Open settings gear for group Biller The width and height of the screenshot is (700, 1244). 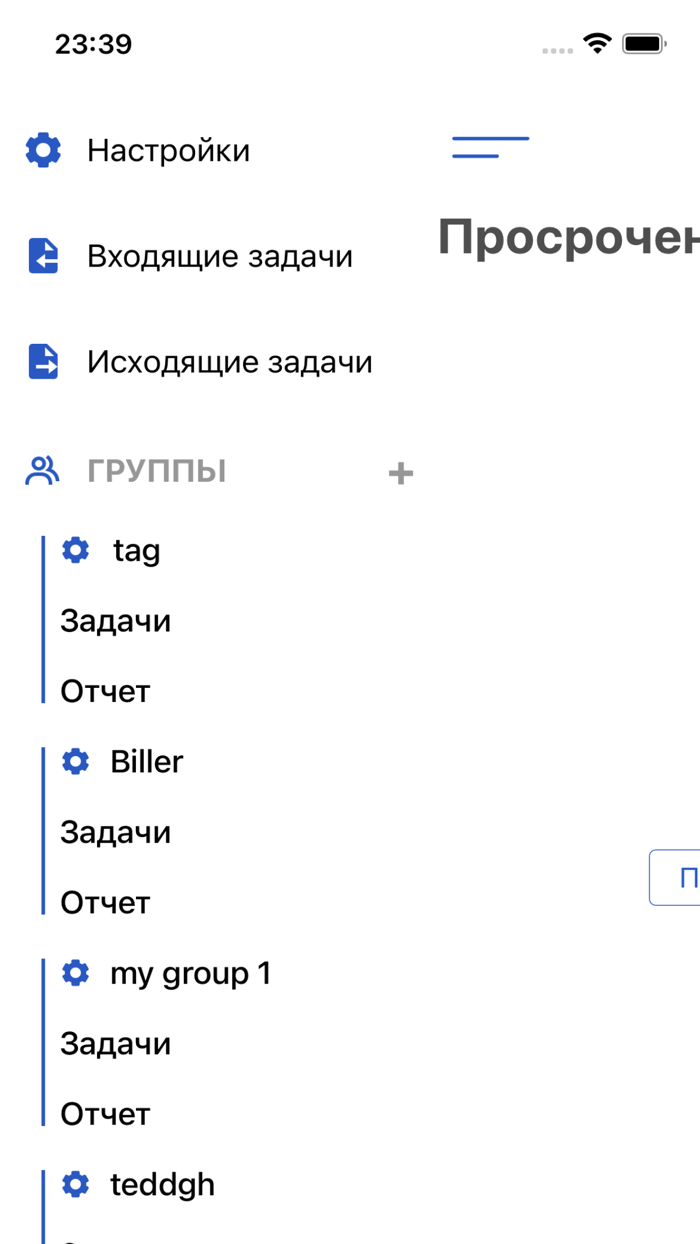75,761
